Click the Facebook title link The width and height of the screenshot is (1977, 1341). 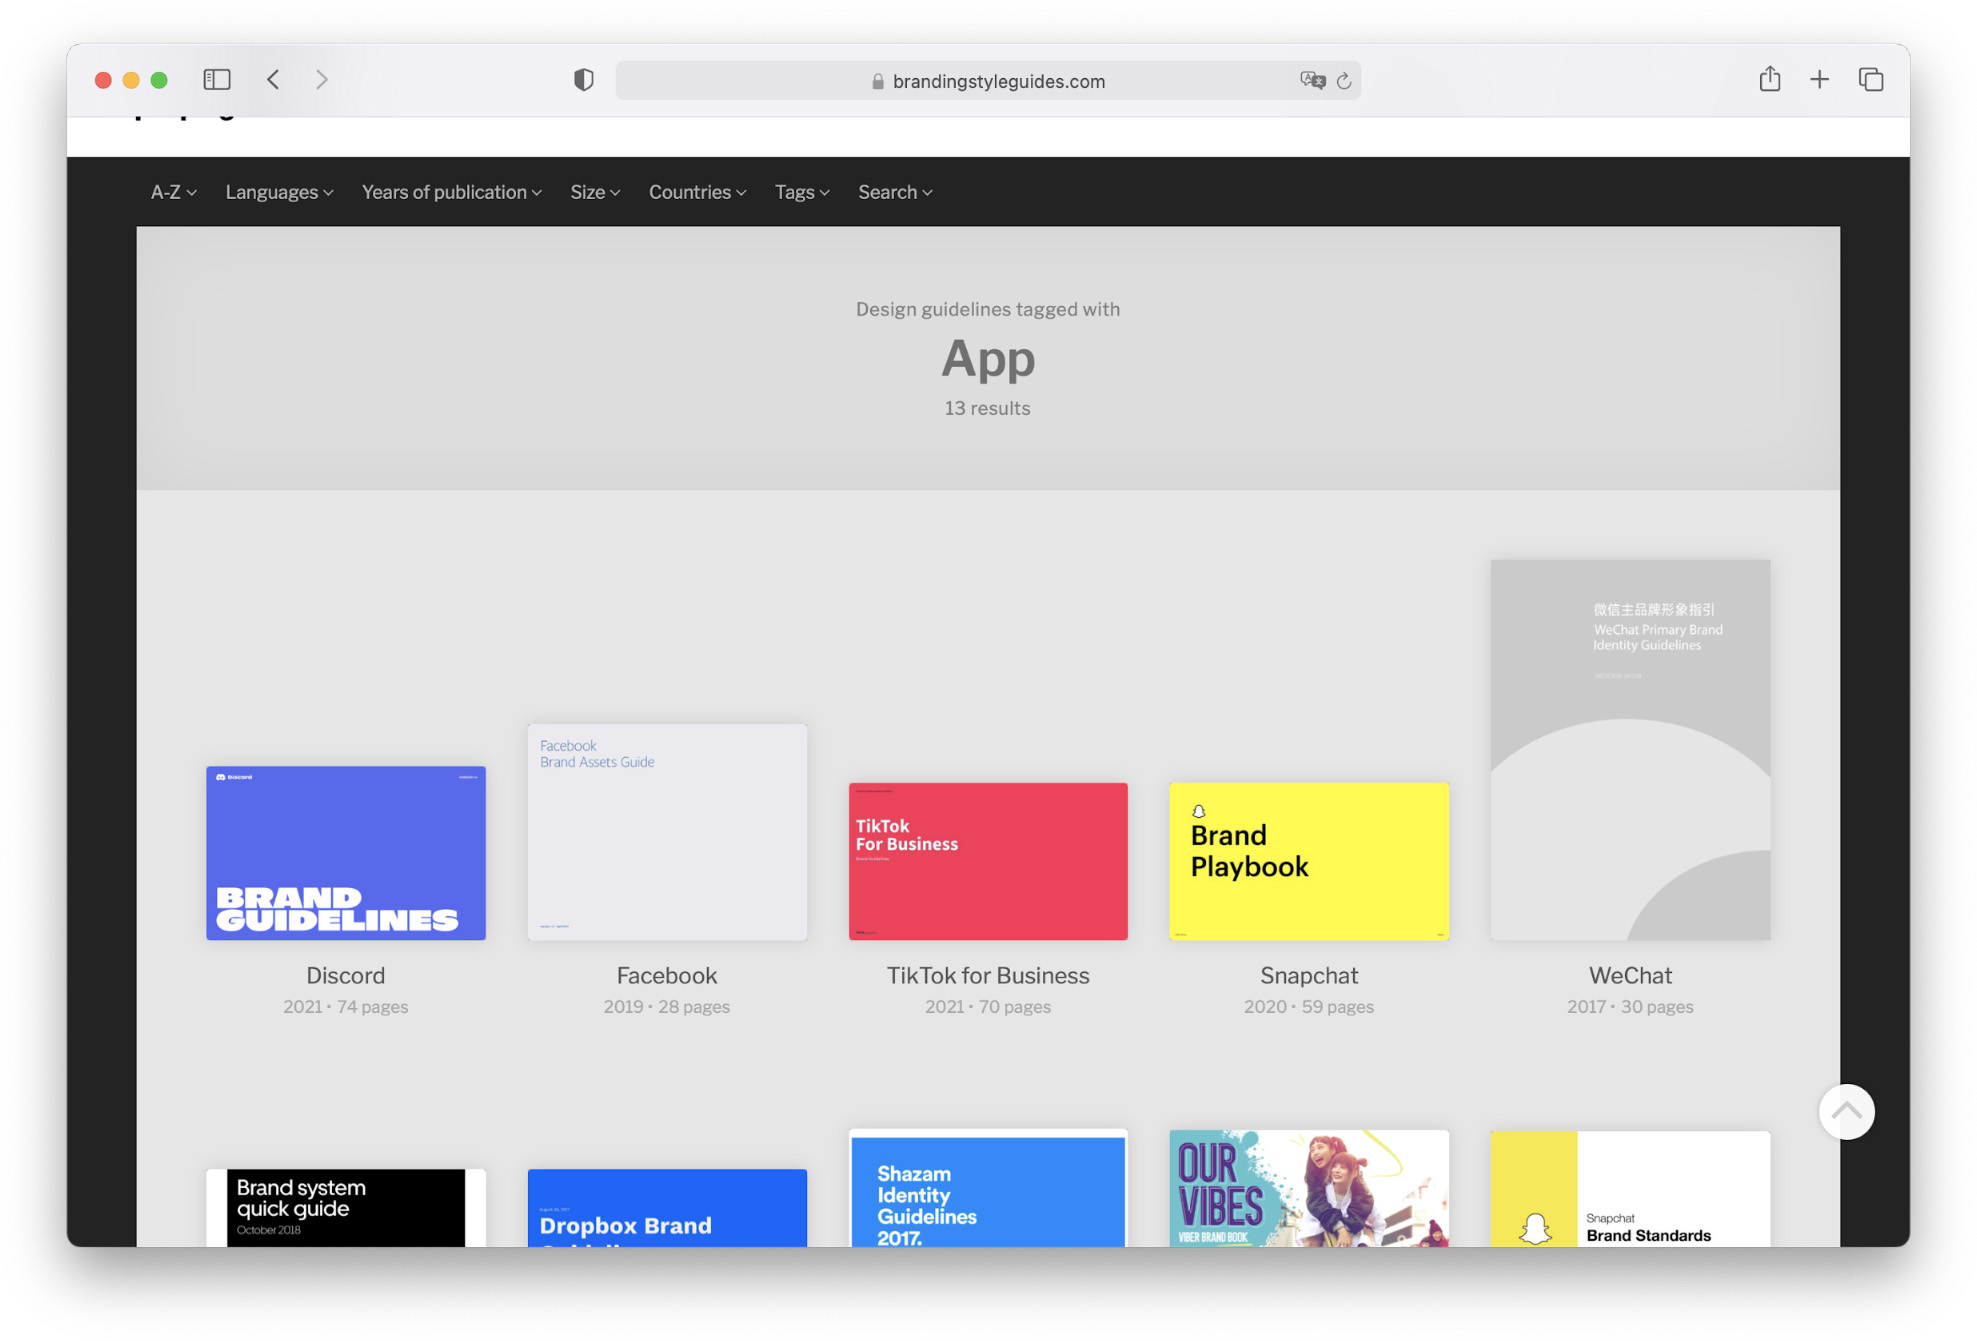pos(667,975)
